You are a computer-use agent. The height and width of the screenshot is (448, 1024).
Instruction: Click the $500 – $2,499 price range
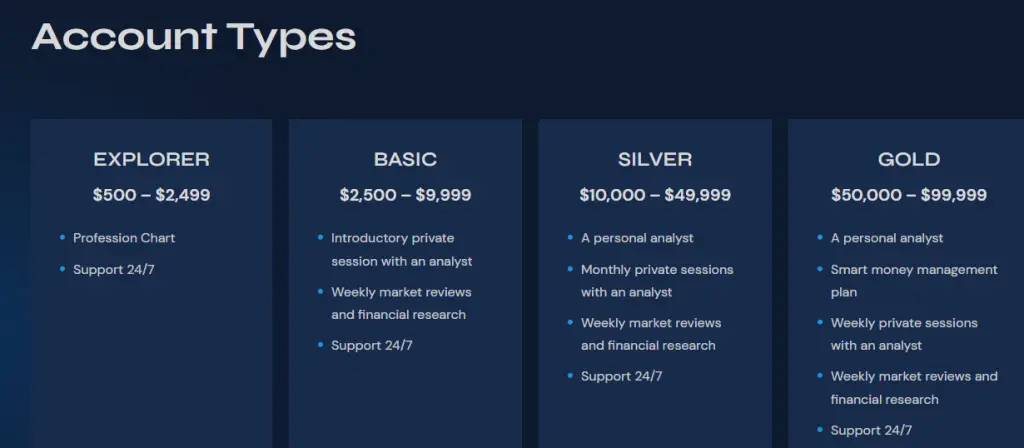pos(152,195)
